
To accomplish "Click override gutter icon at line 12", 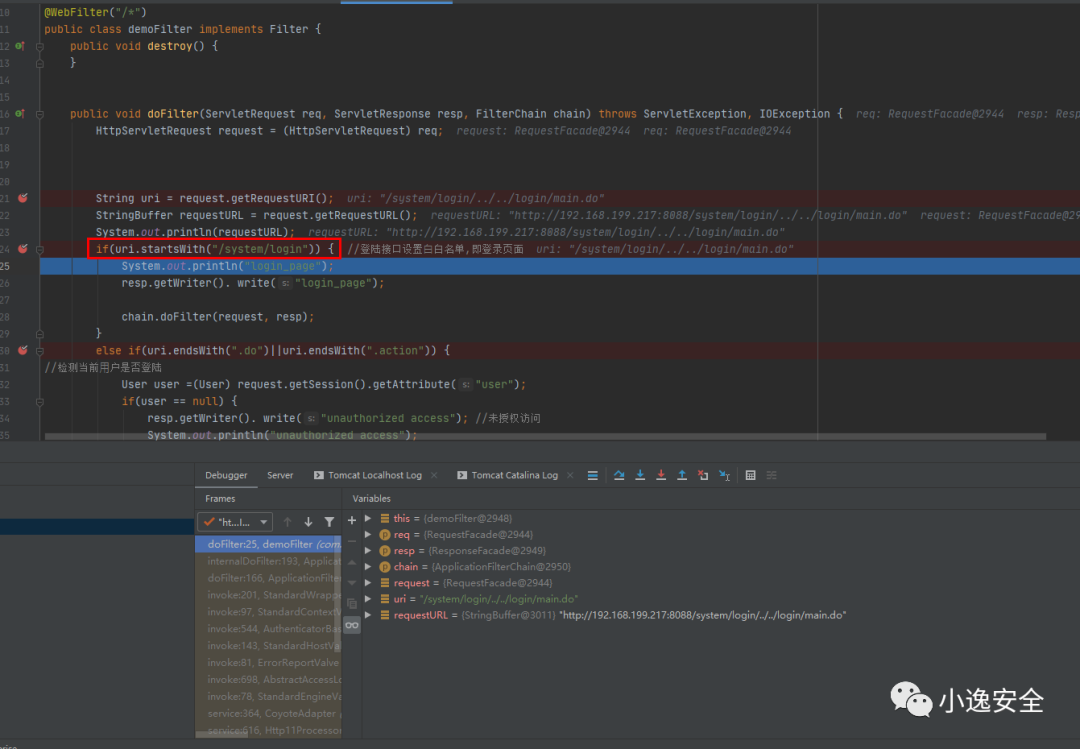I will point(20,46).
